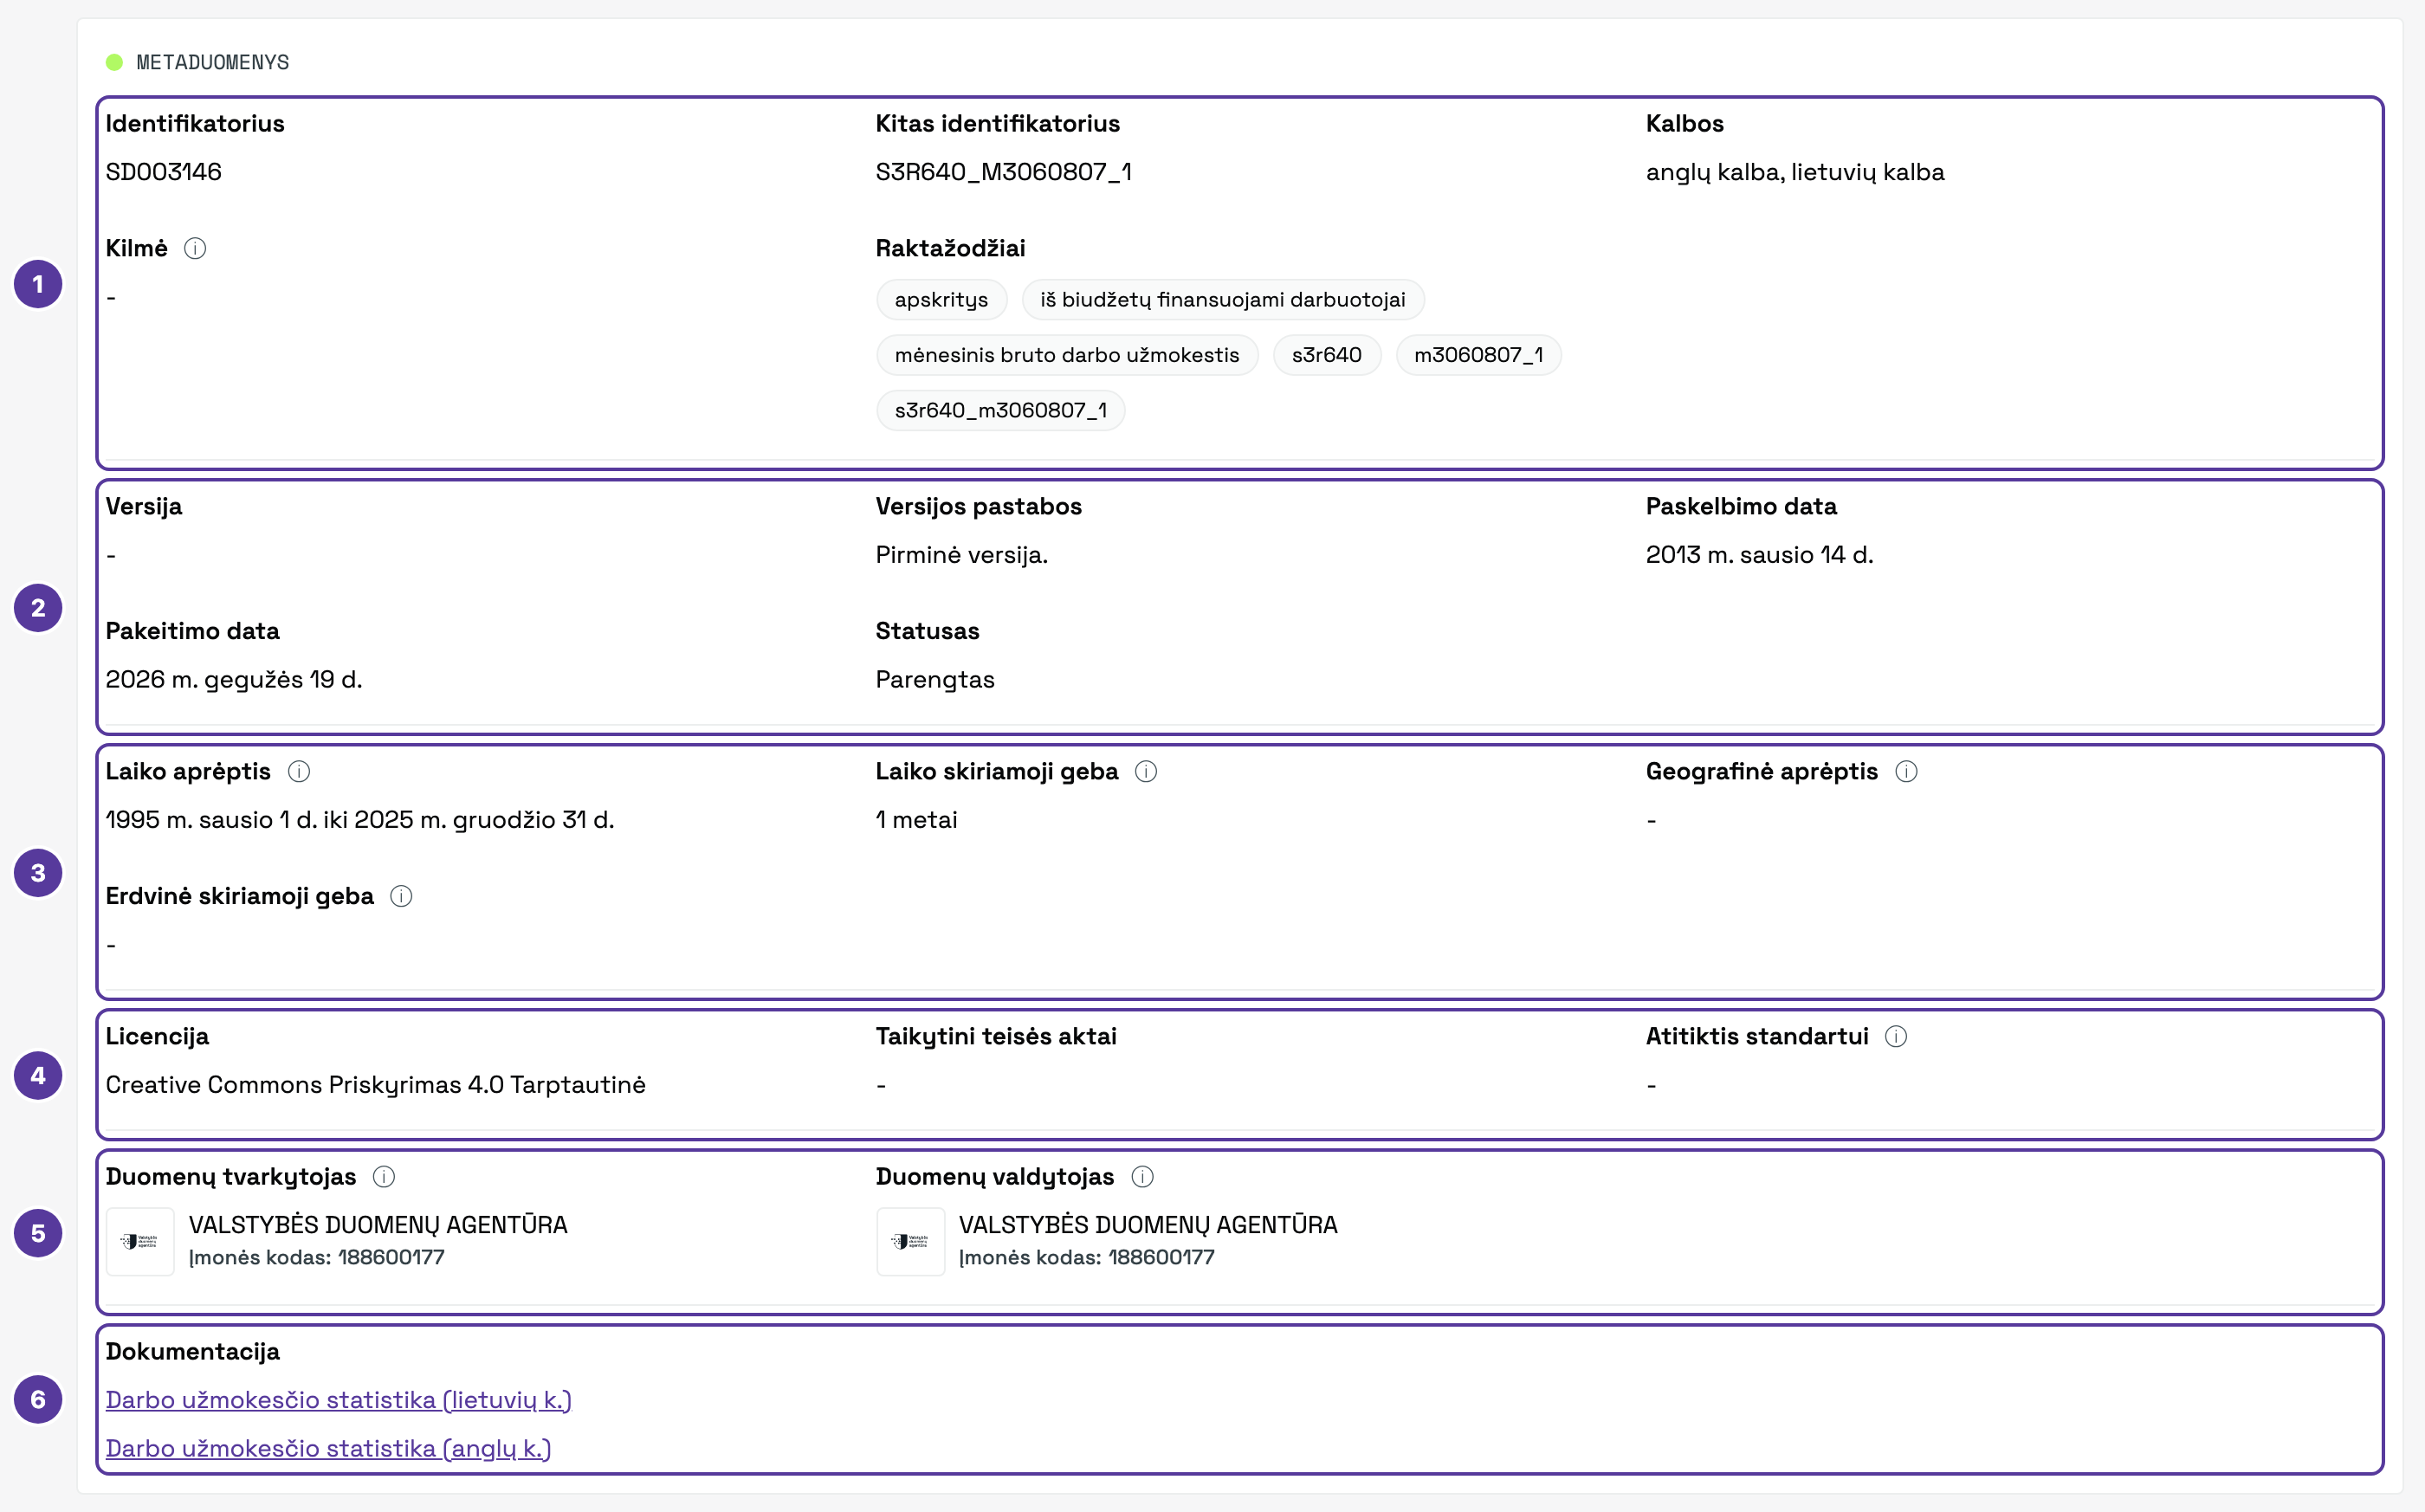The width and height of the screenshot is (2425, 1512).
Task: Click the Pirminė versija. note
Action: [x=962, y=555]
